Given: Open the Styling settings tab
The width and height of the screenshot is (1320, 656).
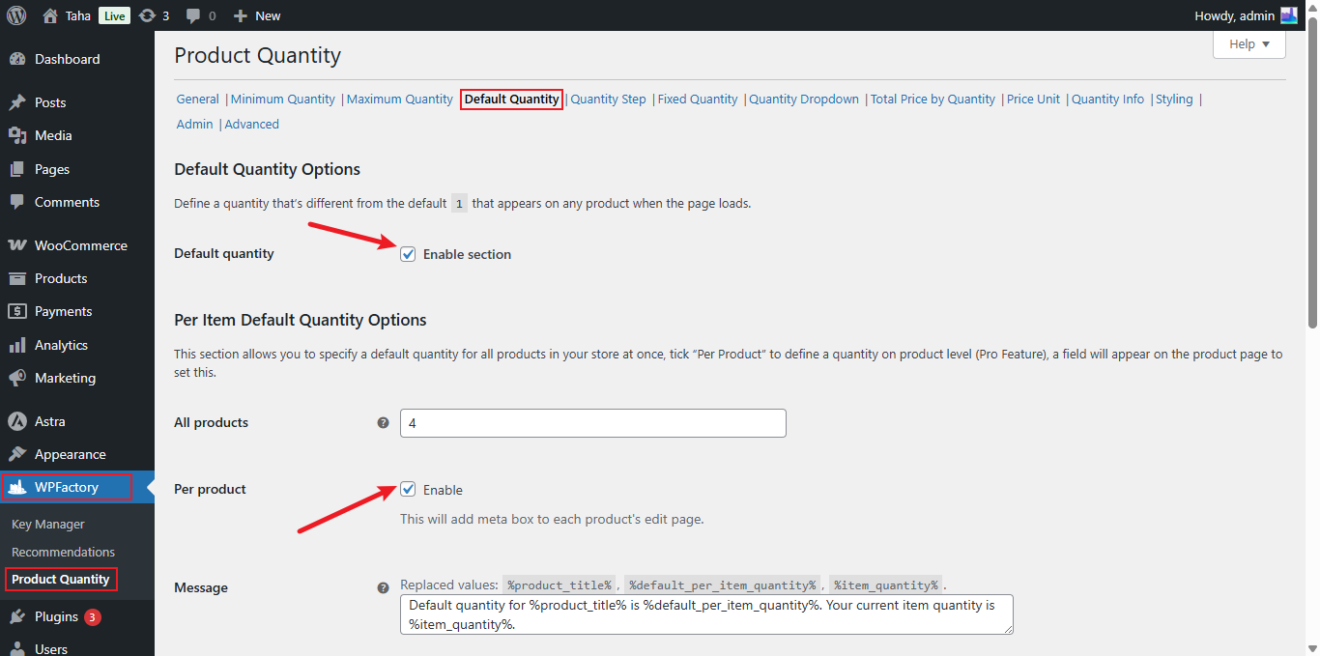Looking at the screenshot, I should [1174, 99].
